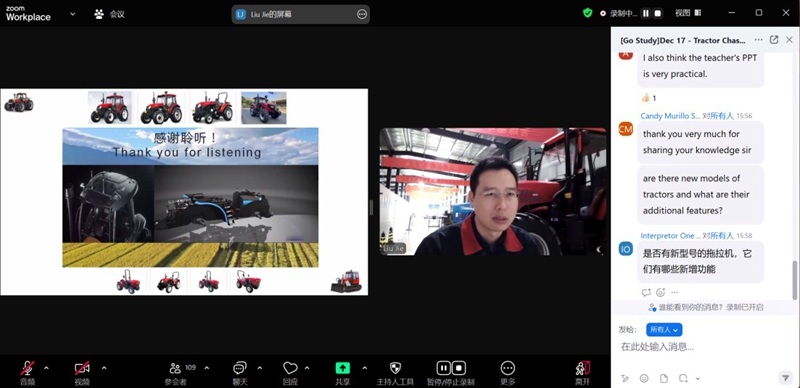Viewport: 800px width, 388px height.
Task: Click the green share screen icon
Action: click(x=342, y=368)
